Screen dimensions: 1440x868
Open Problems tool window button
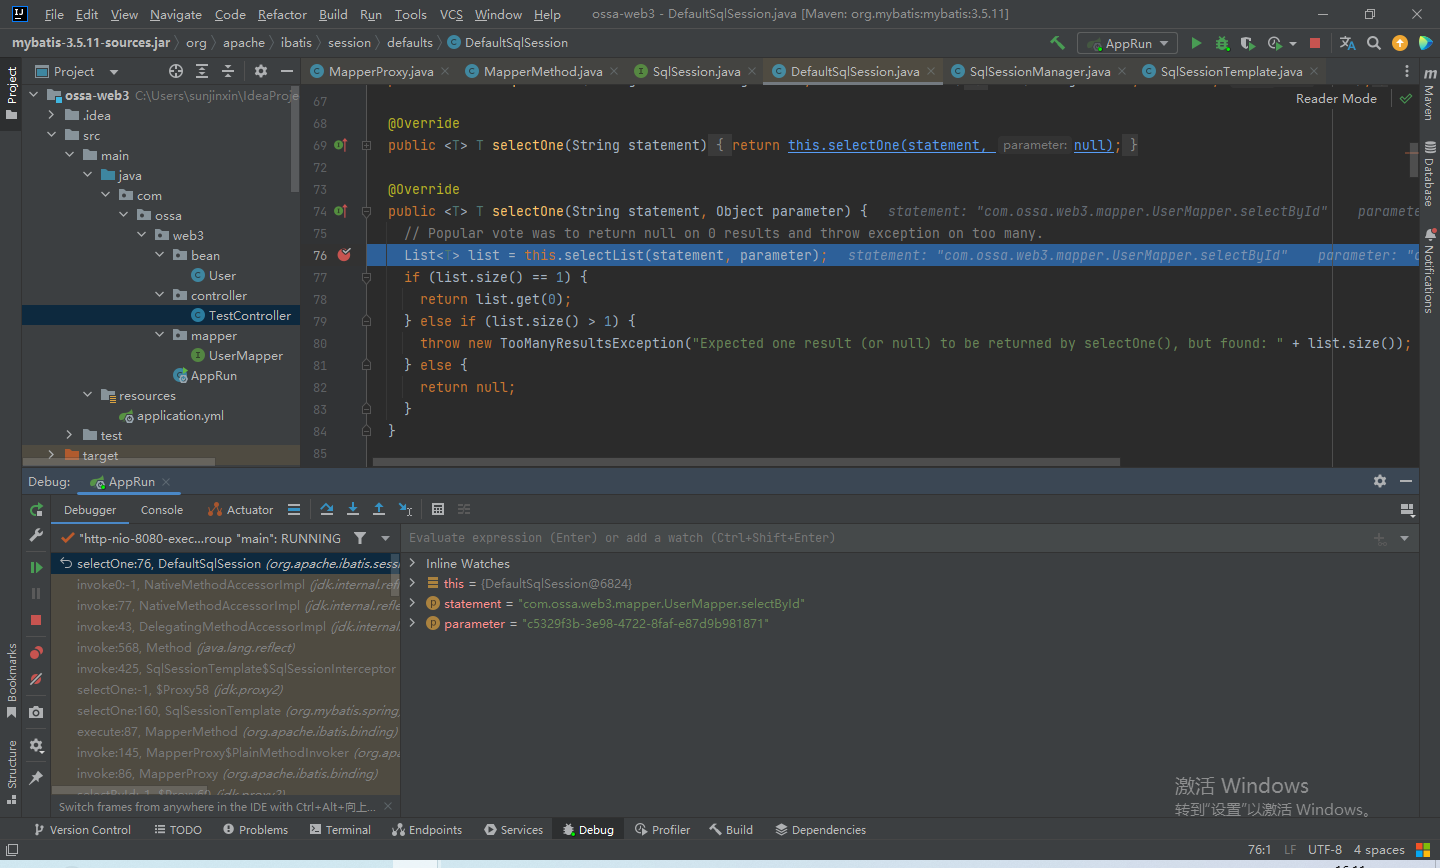[255, 829]
